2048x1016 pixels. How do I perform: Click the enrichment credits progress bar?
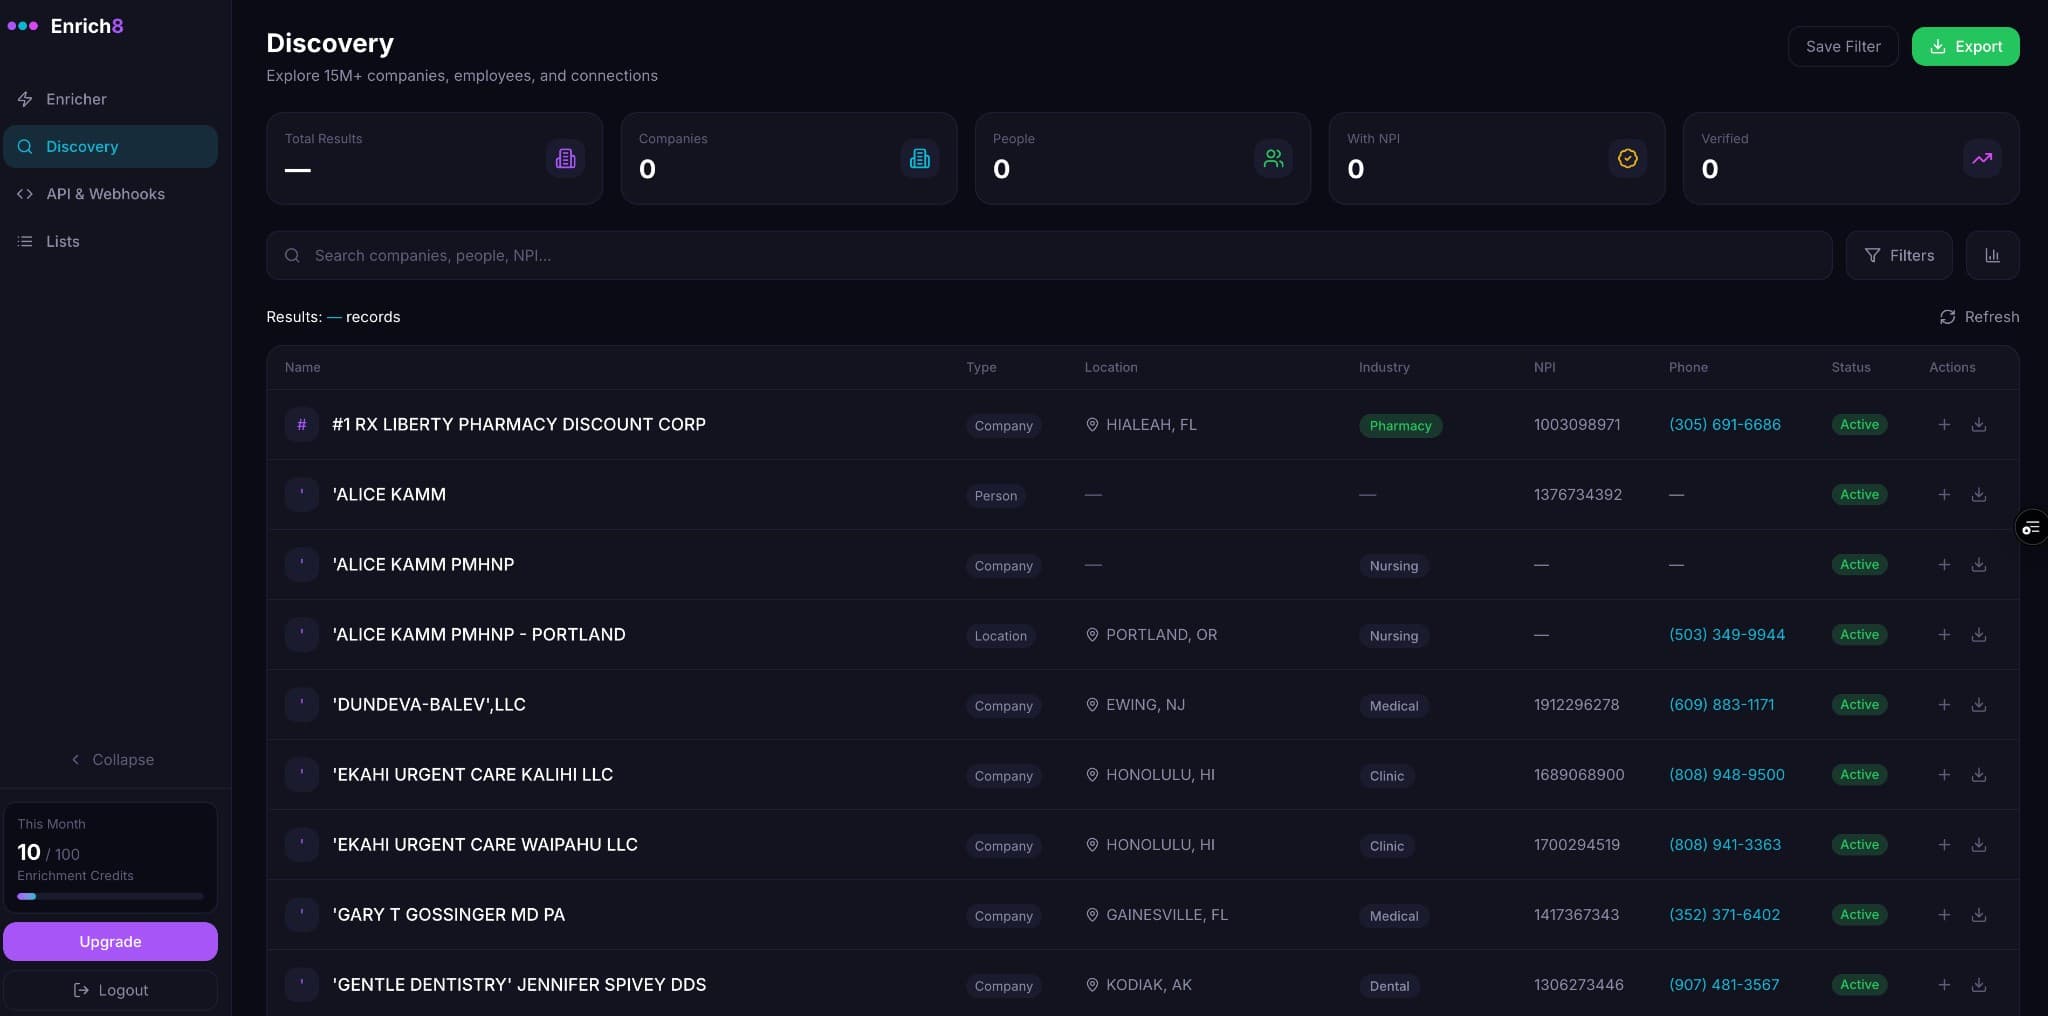point(110,896)
